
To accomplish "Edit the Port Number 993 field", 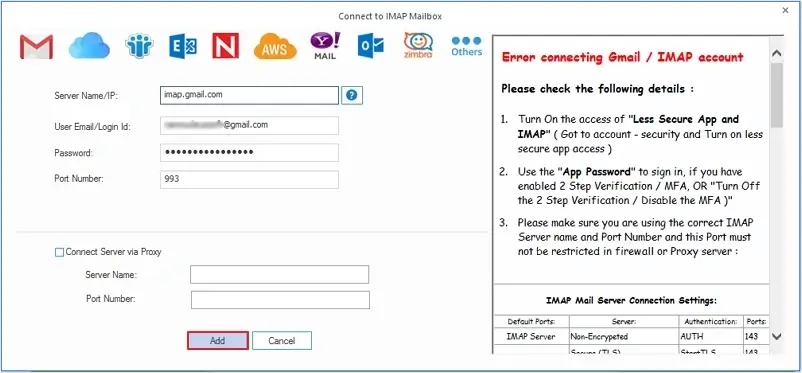I will click(249, 180).
